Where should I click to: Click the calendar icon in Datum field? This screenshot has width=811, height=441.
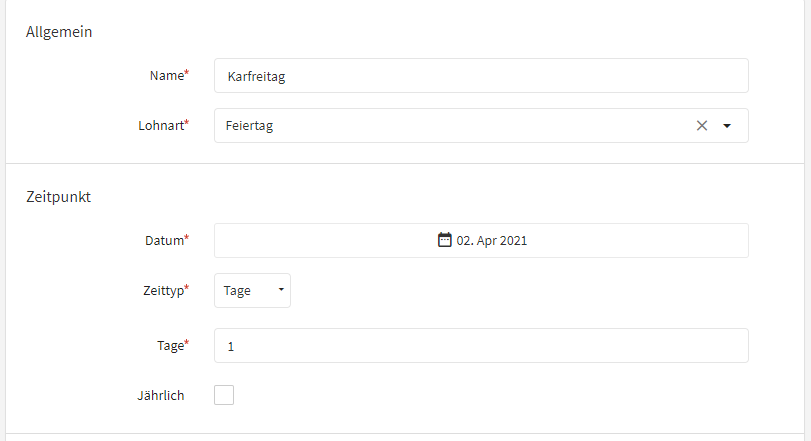[x=444, y=240]
